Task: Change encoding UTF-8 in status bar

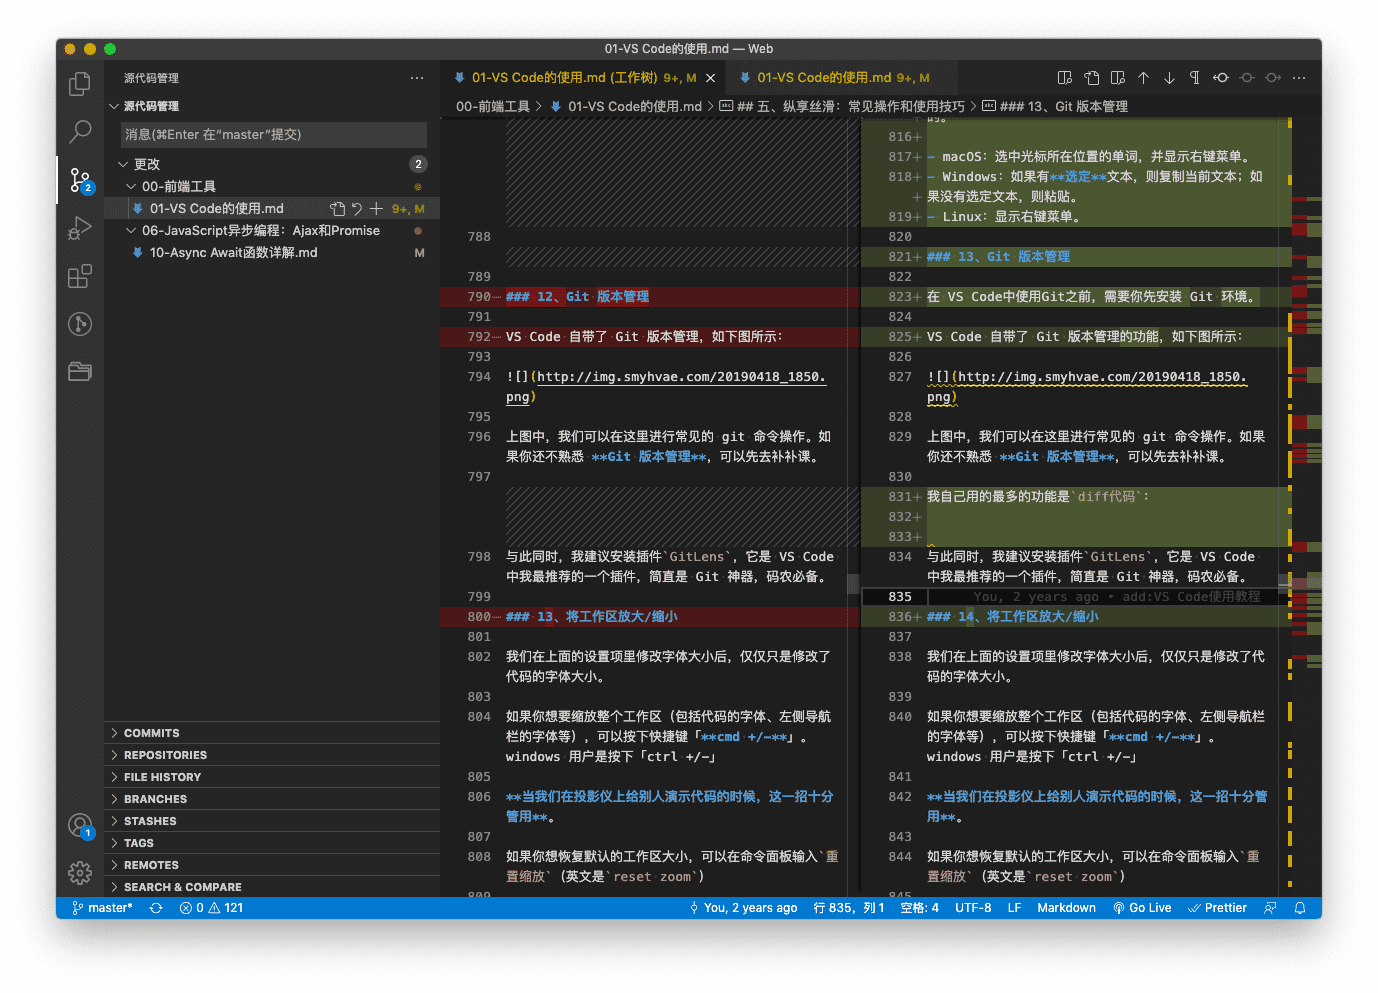Action: click(x=973, y=908)
